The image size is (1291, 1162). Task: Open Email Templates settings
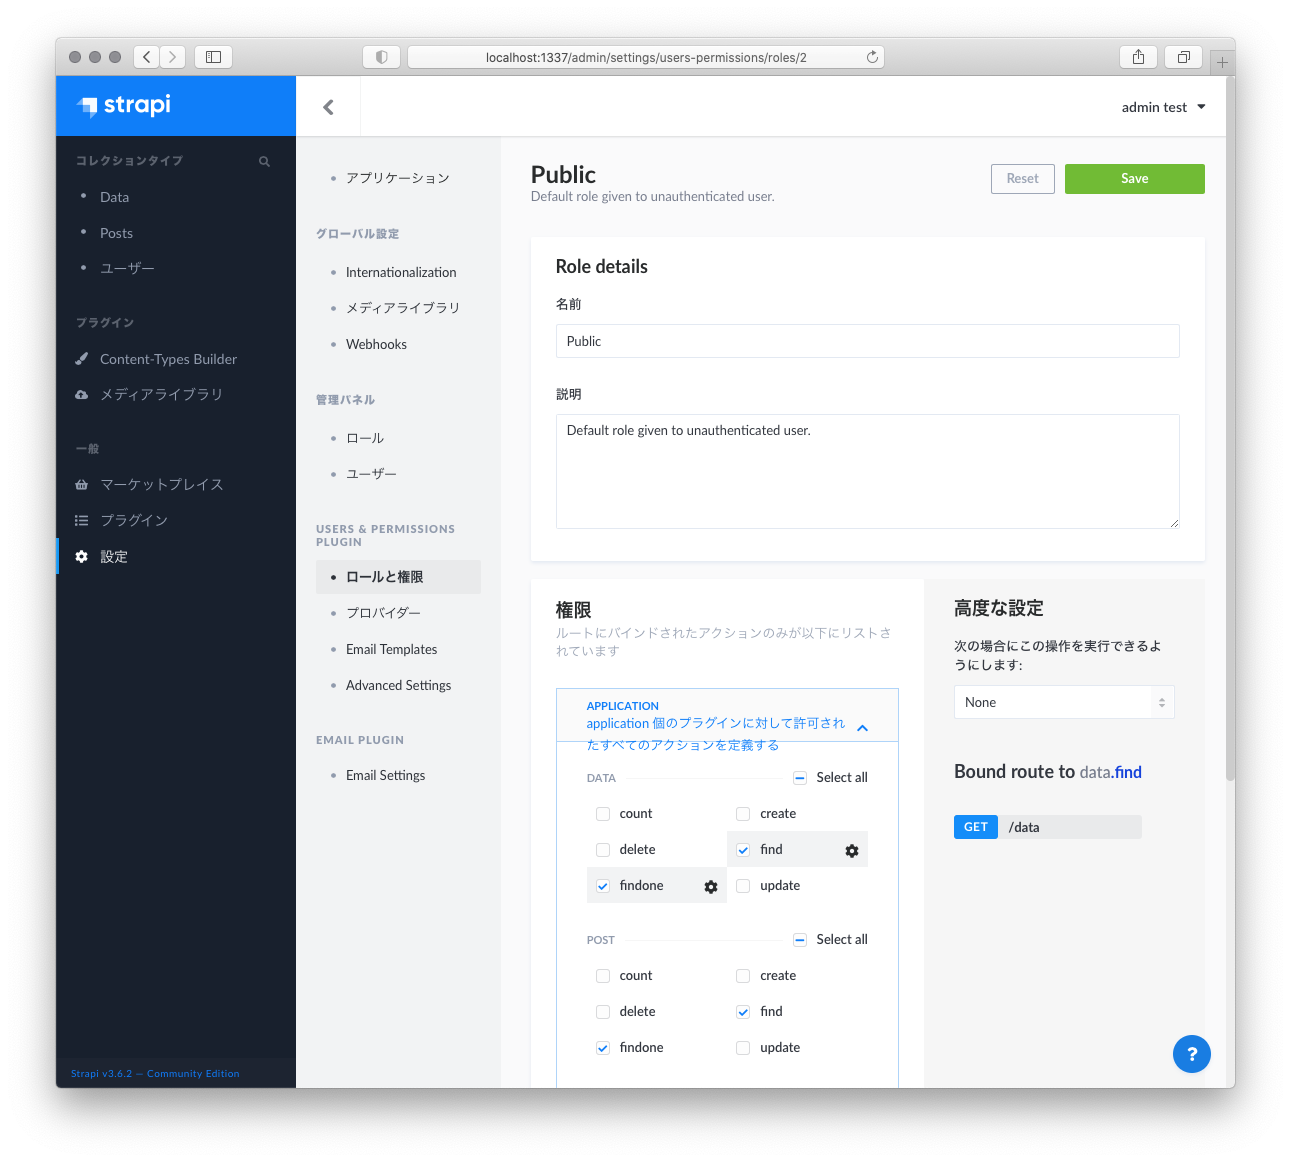coord(391,649)
